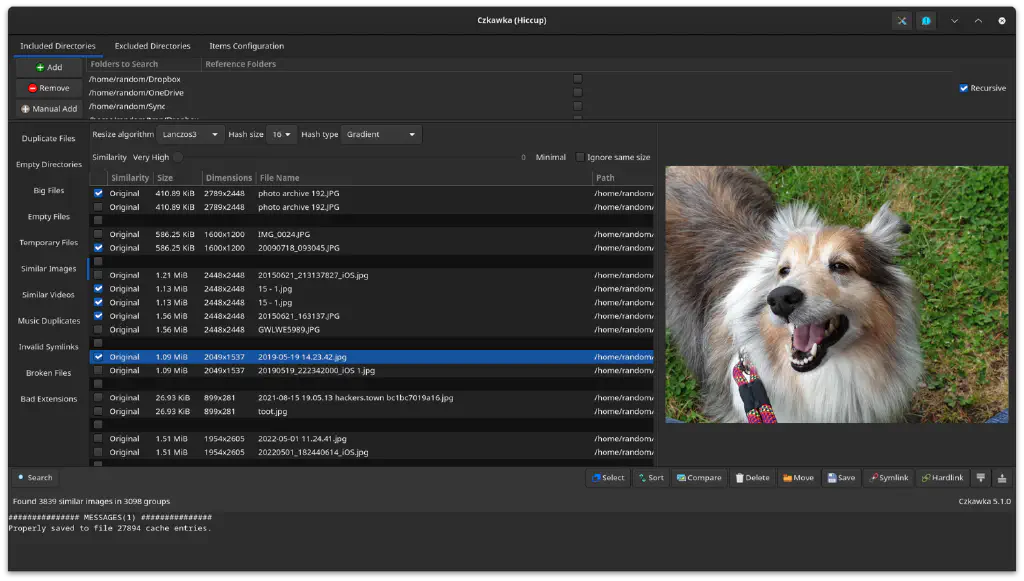
Task: Click the Similarity slider set to Very High
Action: tap(178, 156)
